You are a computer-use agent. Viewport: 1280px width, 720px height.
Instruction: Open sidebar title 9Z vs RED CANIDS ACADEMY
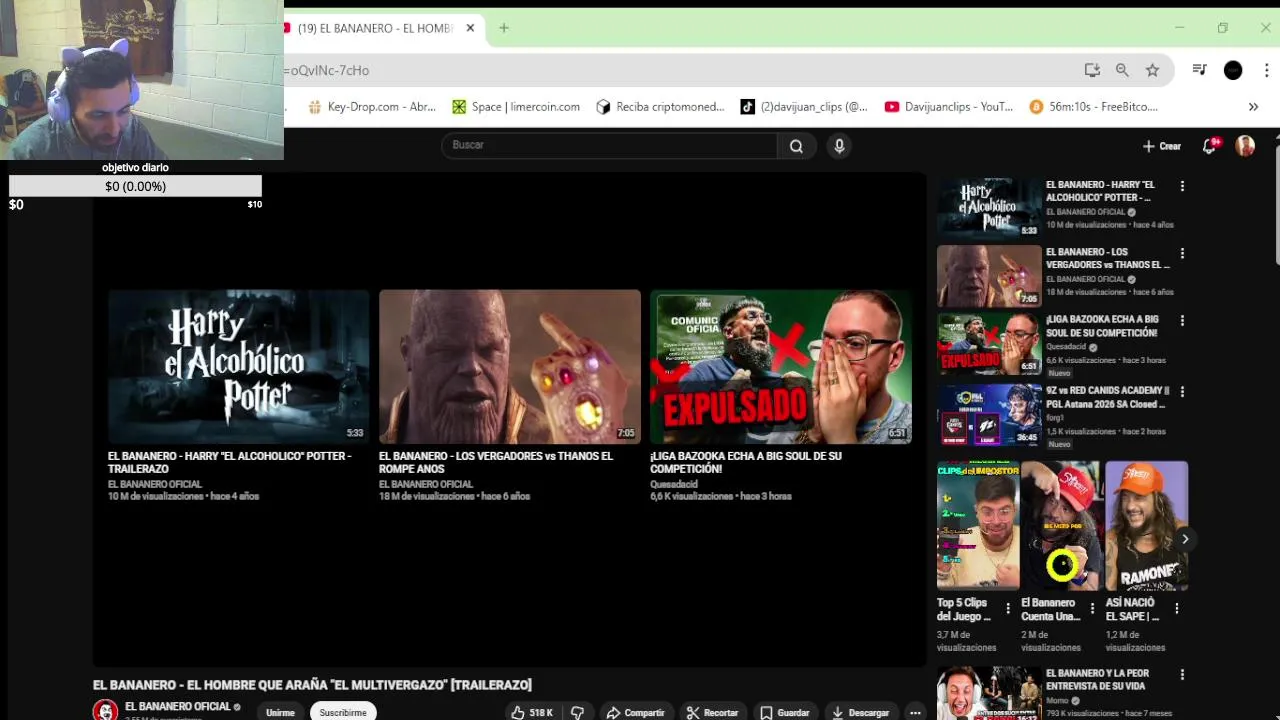pyautogui.click(x=1107, y=397)
